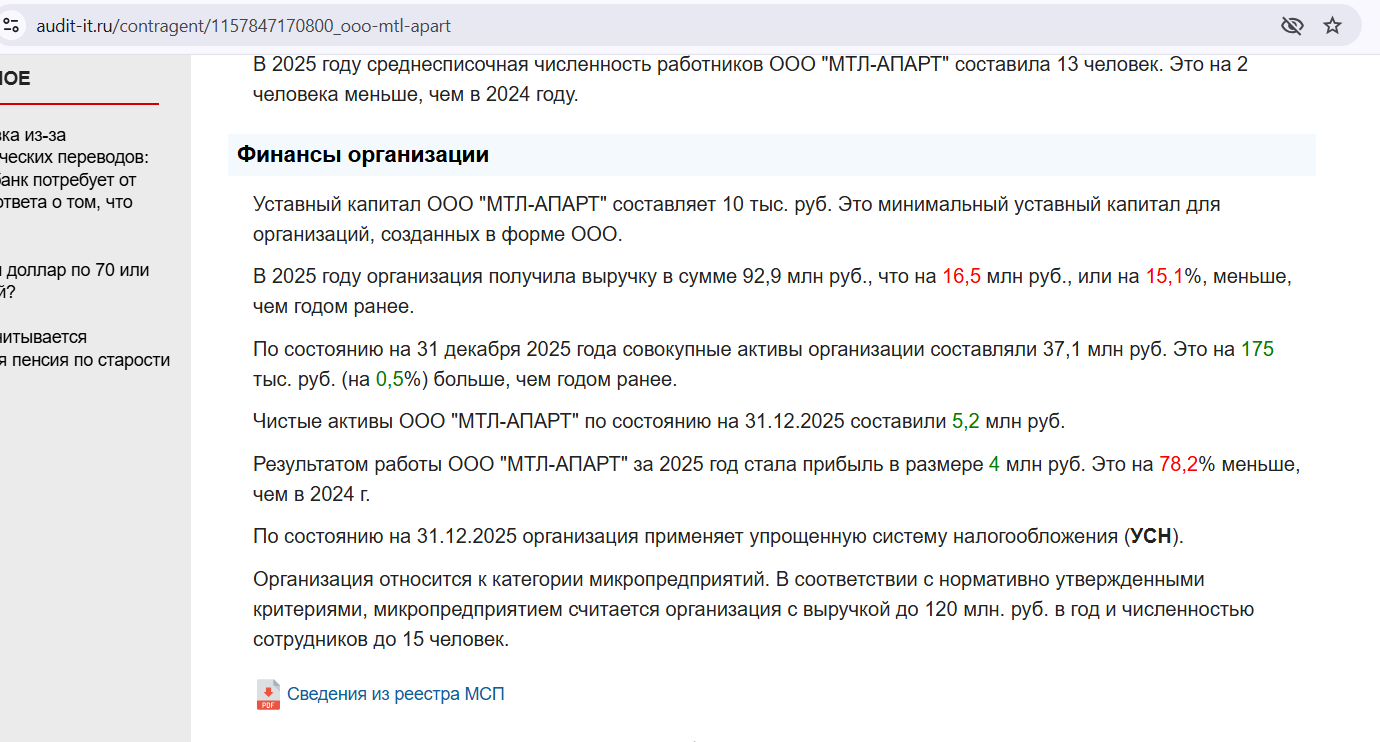This screenshot has width=1380, height=742.
Task: Select the green percentage 0,5
Action: 390,380
